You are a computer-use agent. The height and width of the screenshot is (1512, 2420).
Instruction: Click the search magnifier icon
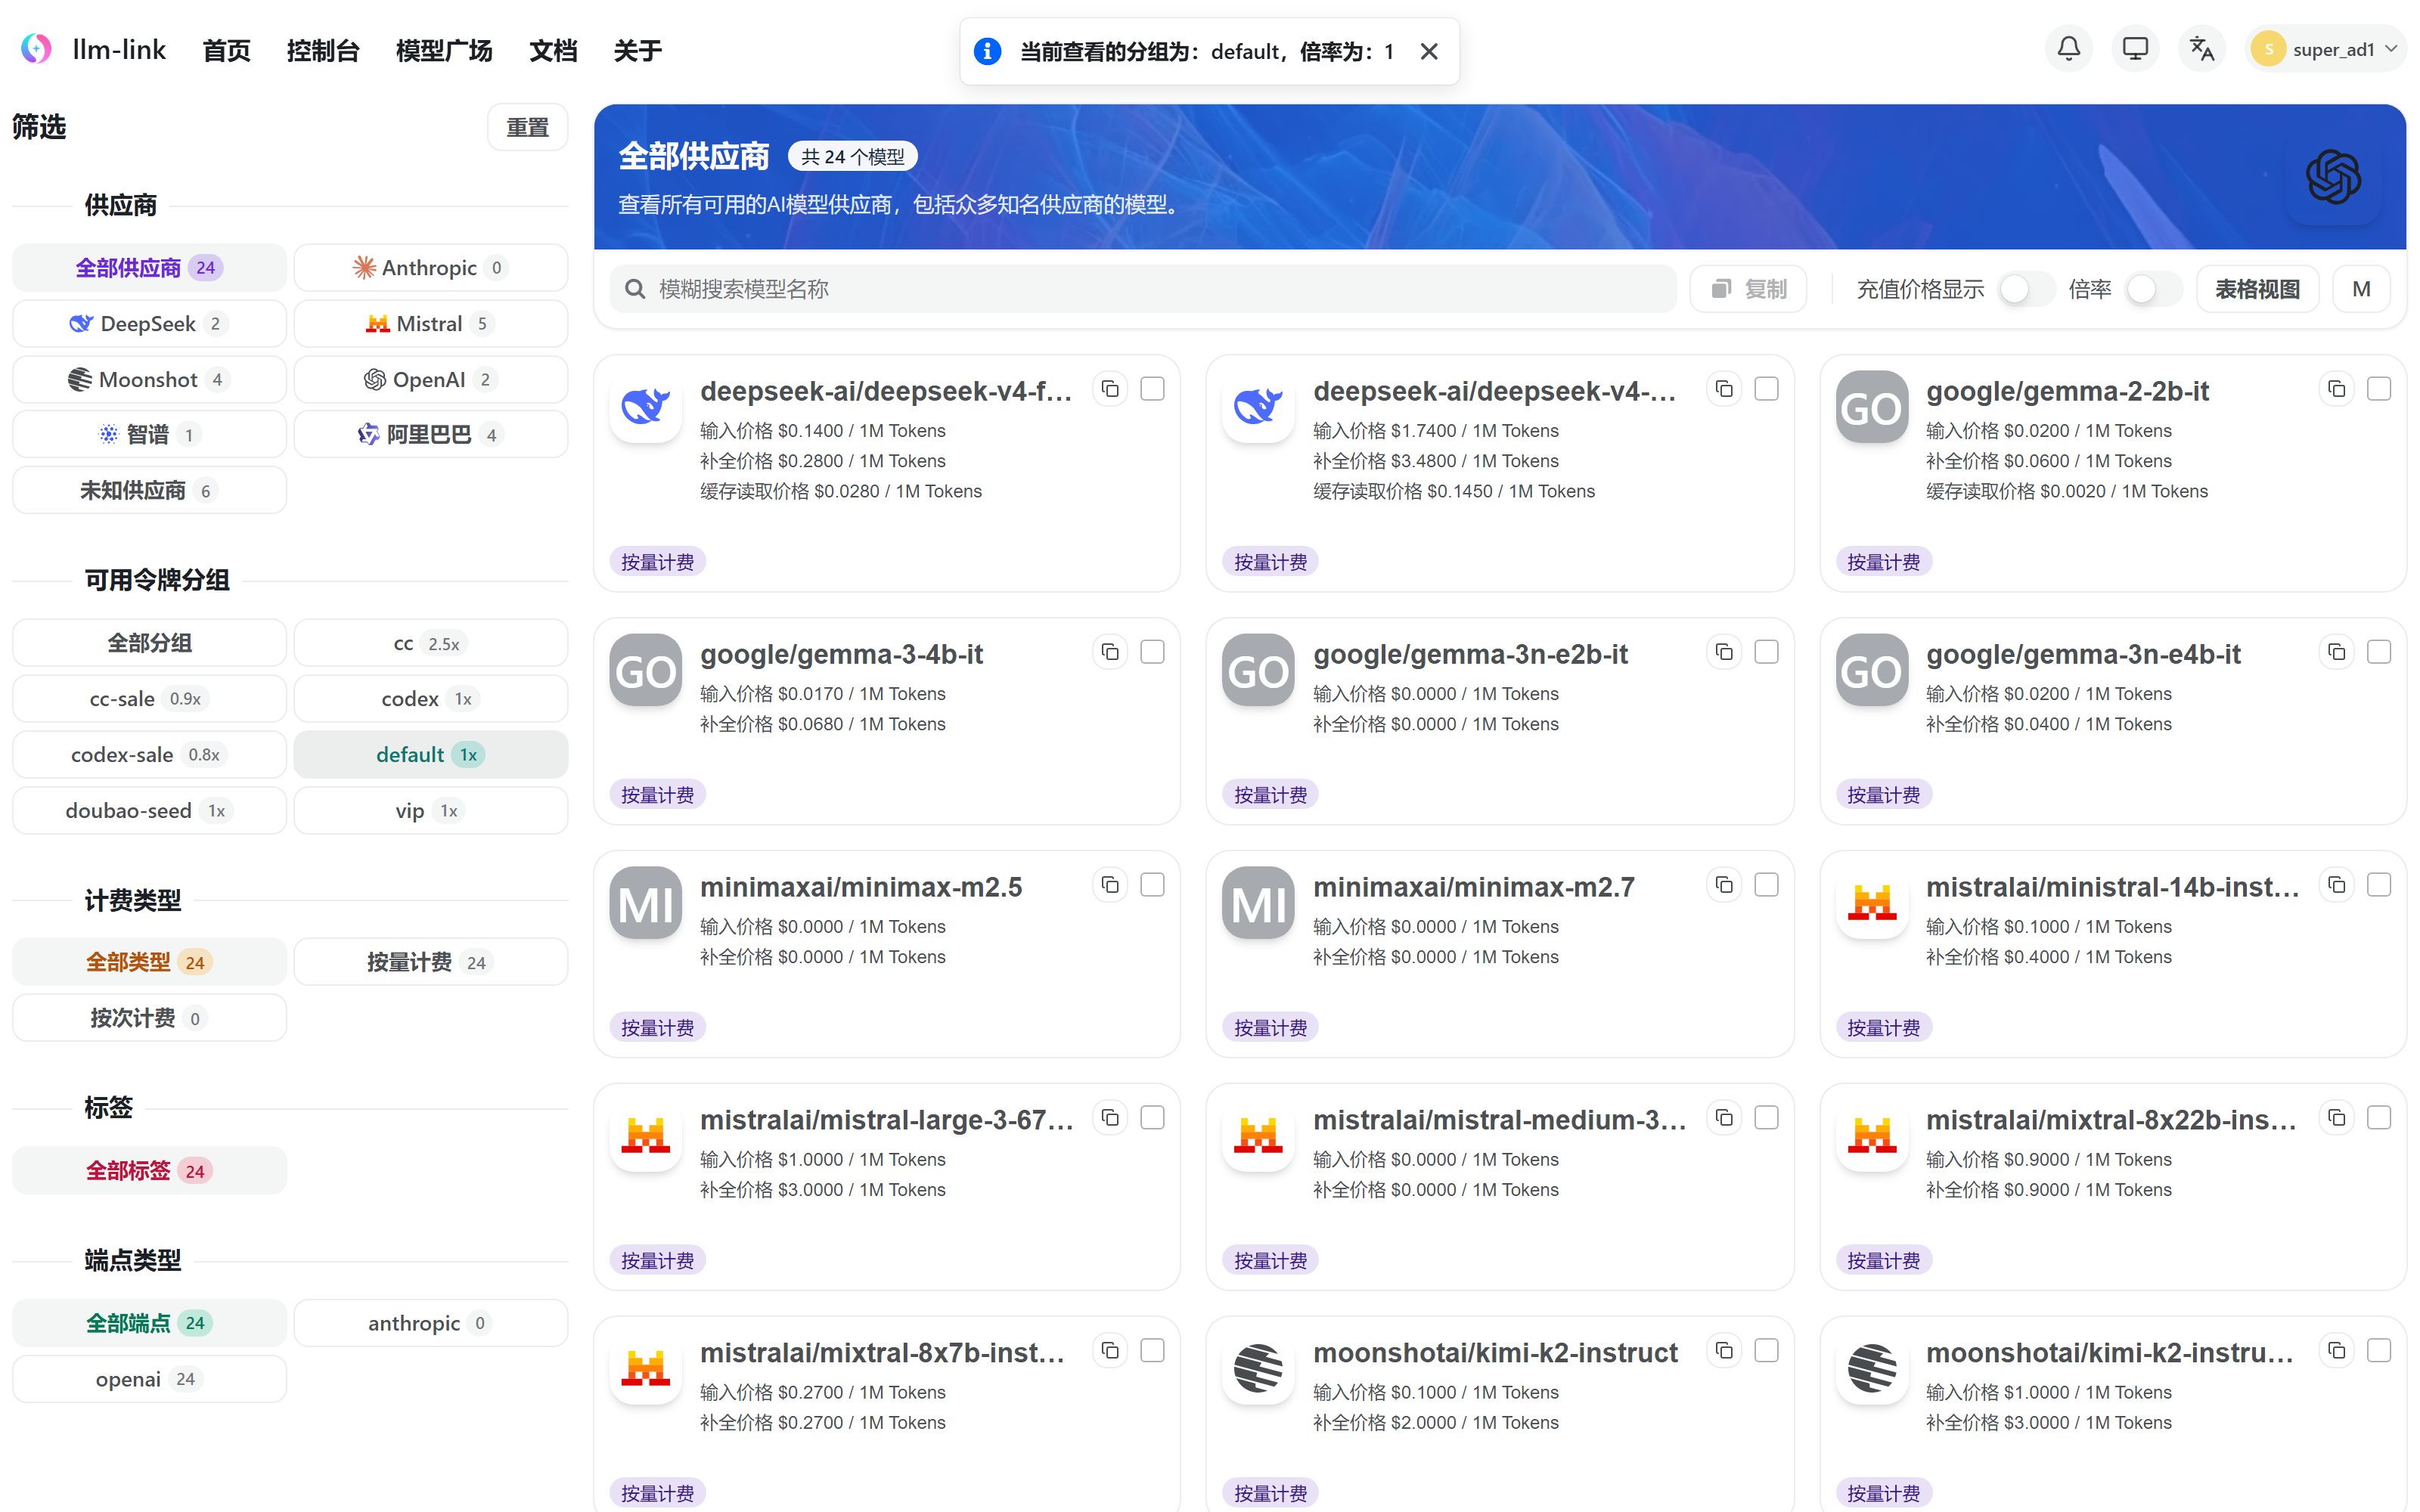(634, 289)
